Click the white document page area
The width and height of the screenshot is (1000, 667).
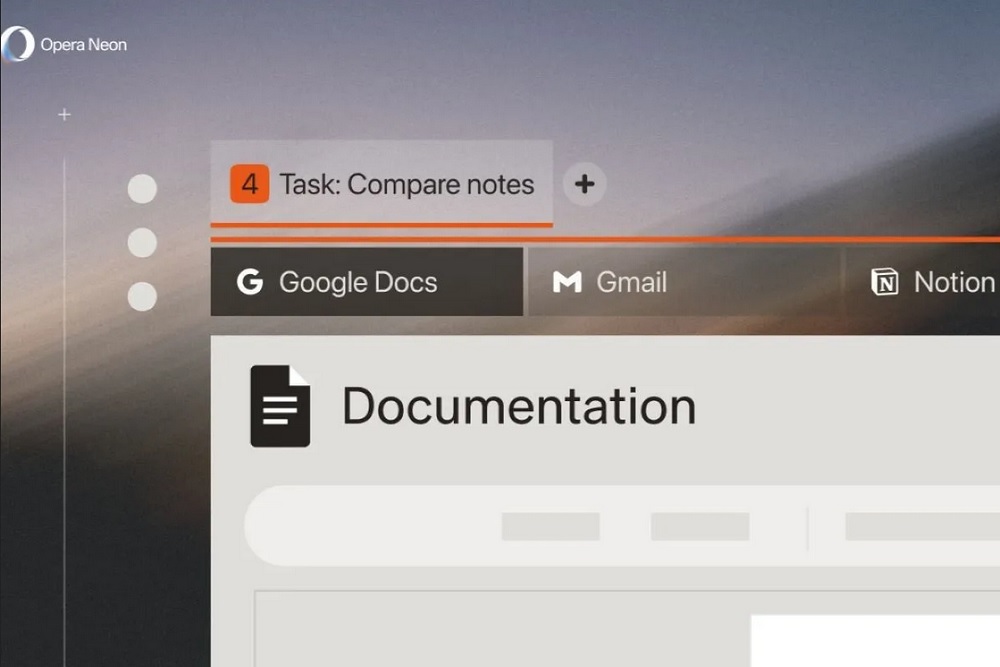click(x=875, y=641)
